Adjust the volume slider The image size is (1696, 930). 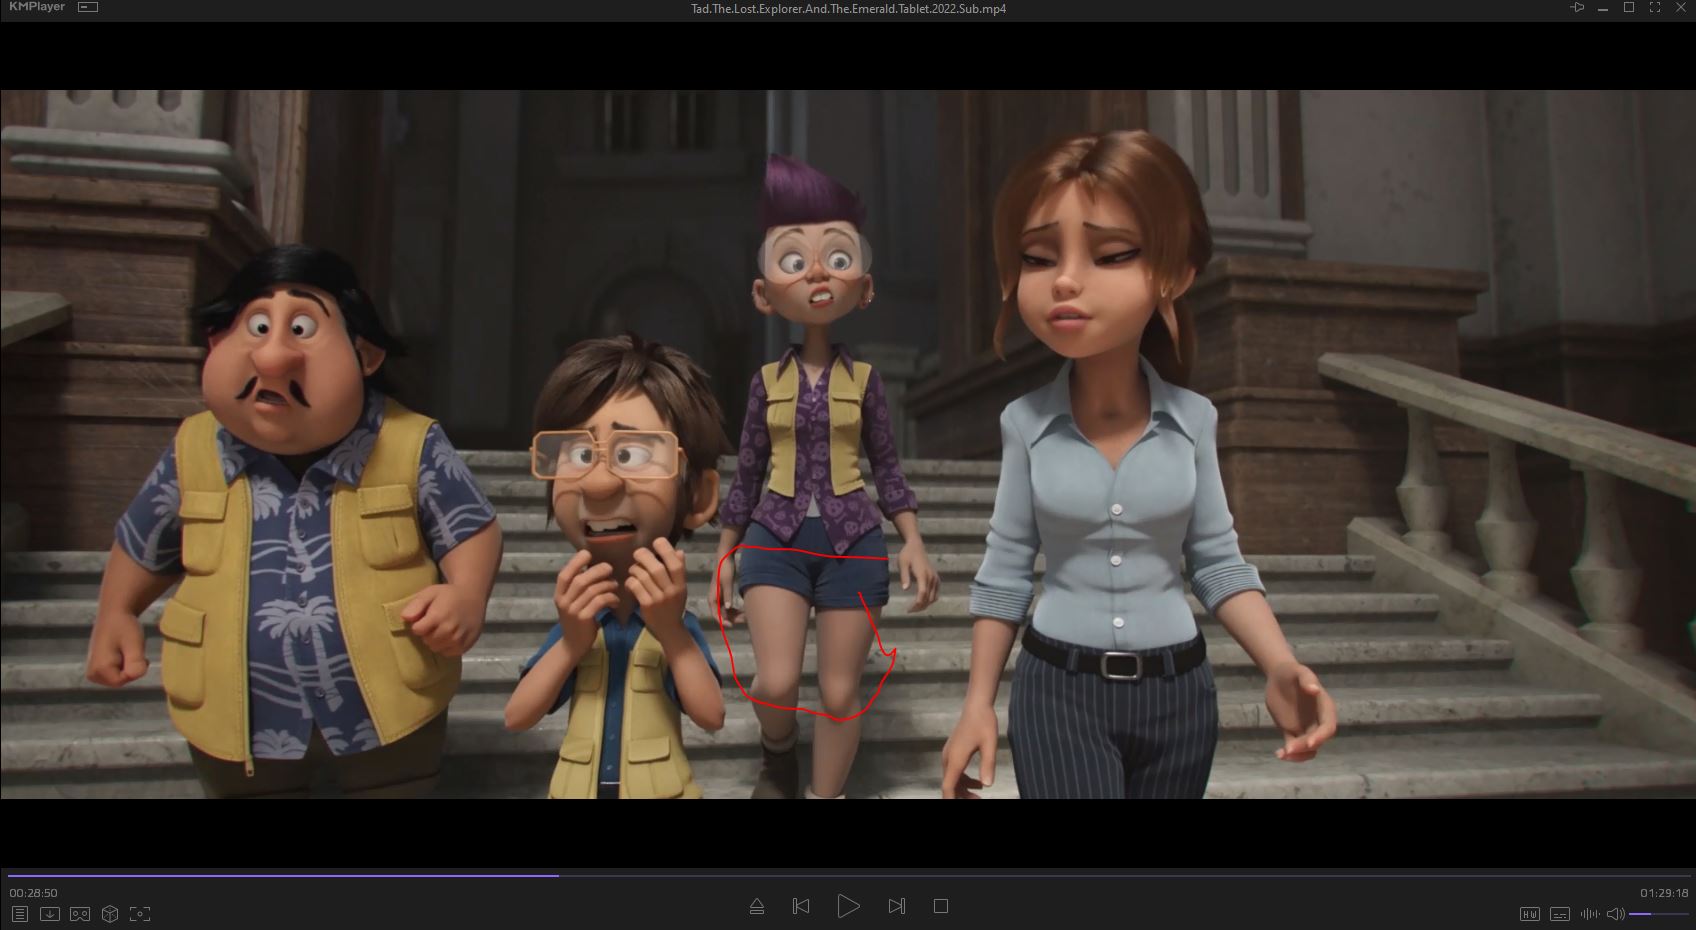(x=1657, y=914)
